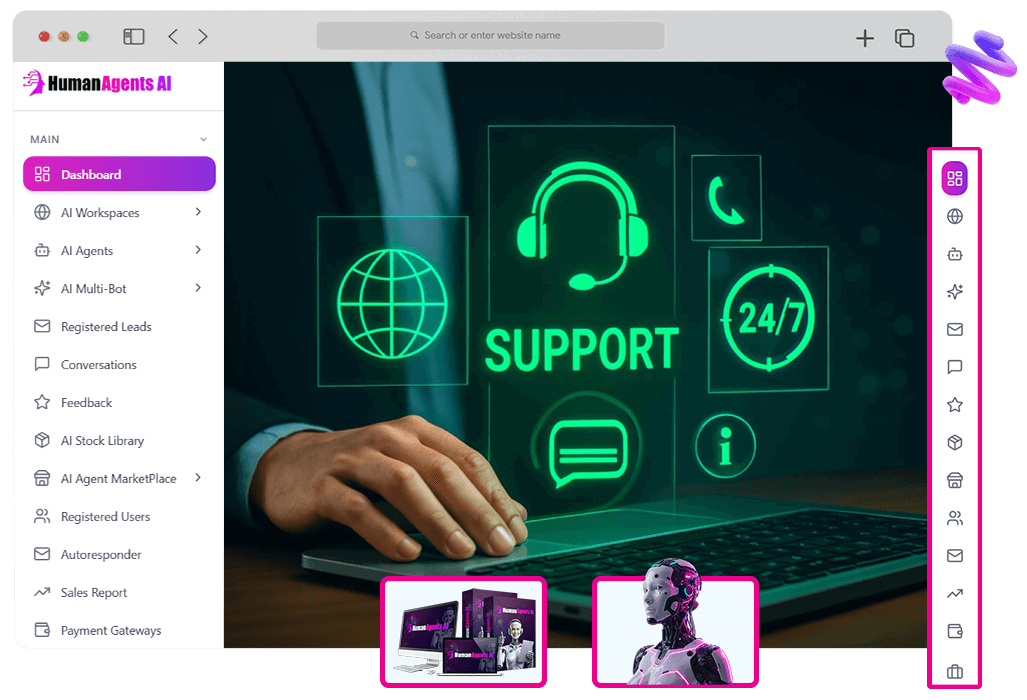Toggle the browser sidebar panel icon
This screenshot has width=1027, height=700.
[x=134, y=37]
